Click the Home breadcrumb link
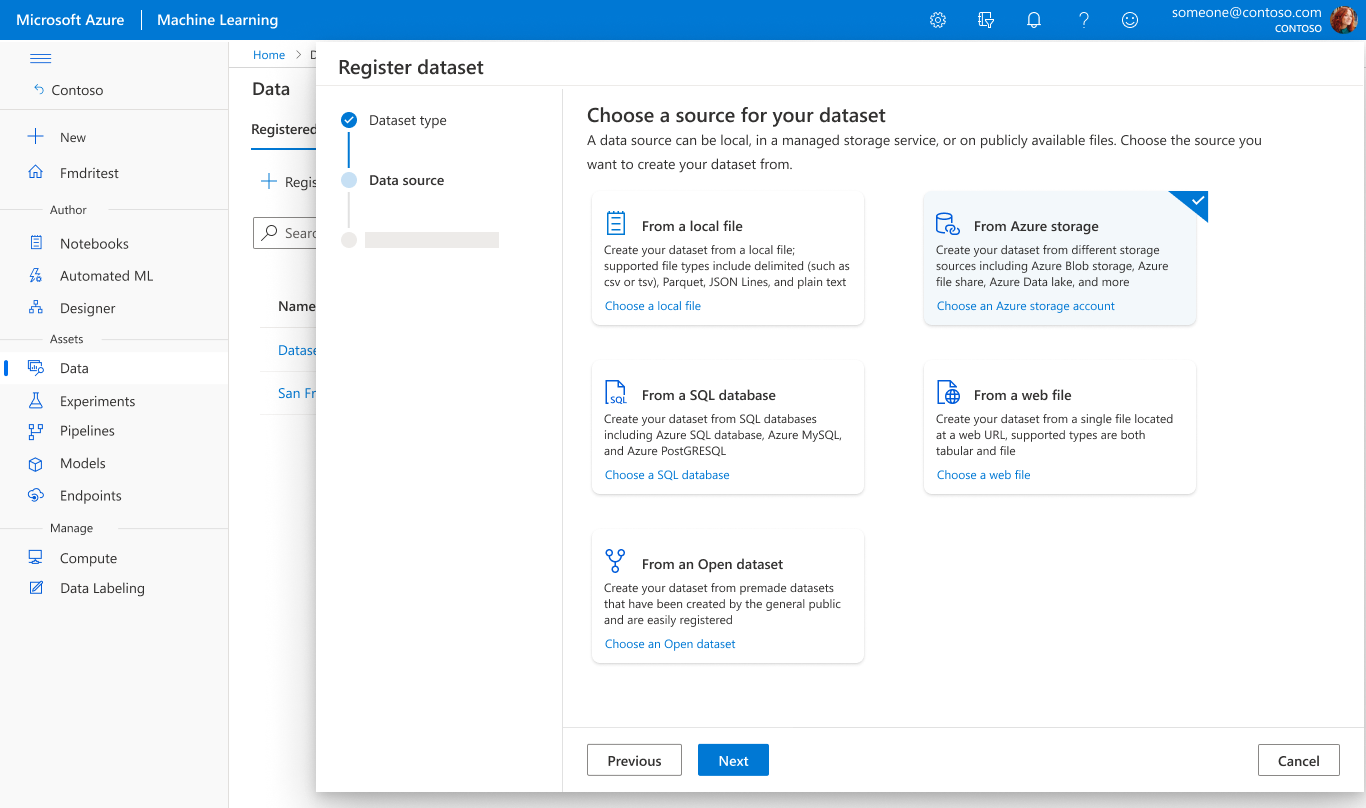This screenshot has width=1366, height=808. pos(269,55)
